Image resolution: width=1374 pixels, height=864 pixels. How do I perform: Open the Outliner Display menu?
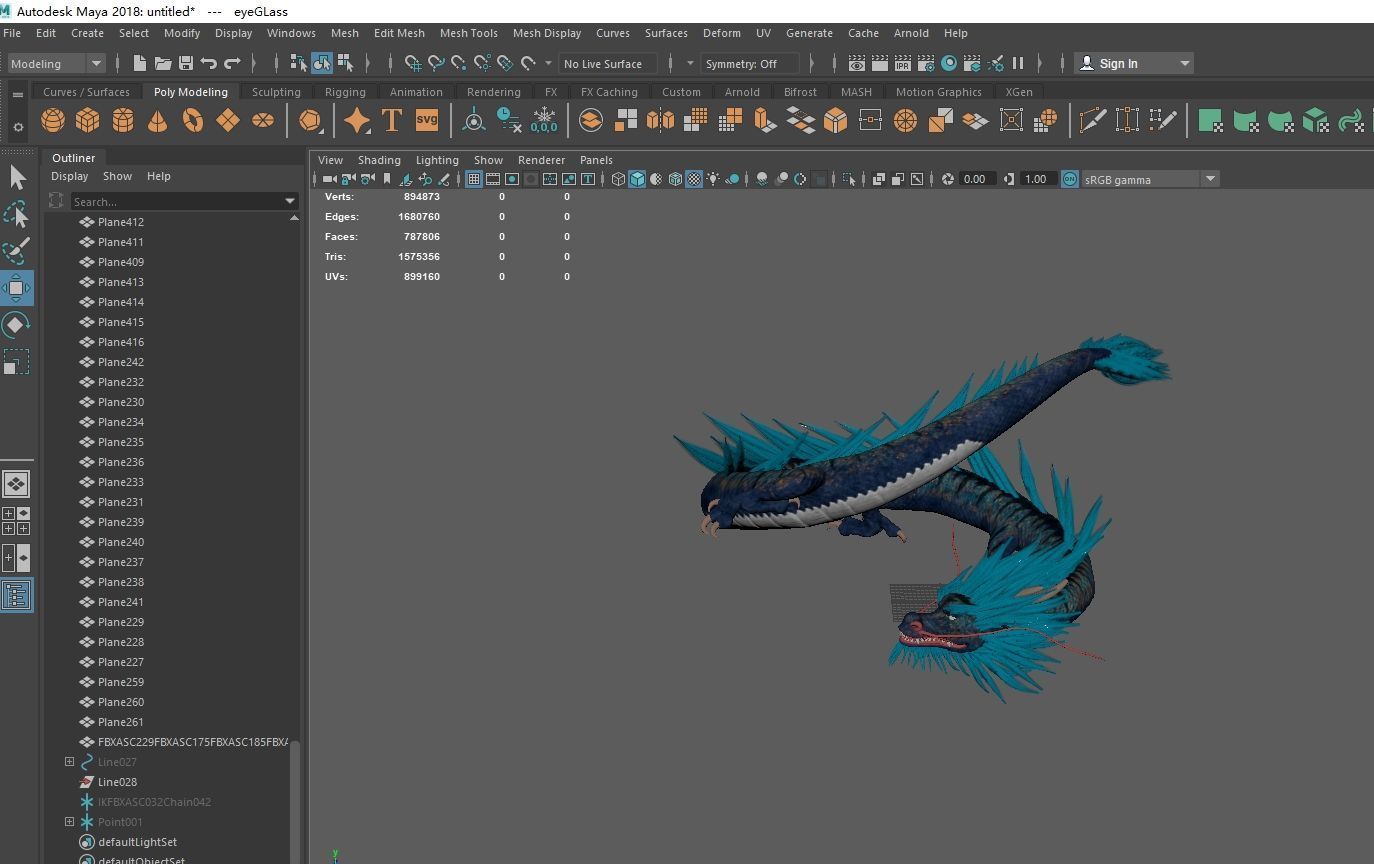point(70,176)
